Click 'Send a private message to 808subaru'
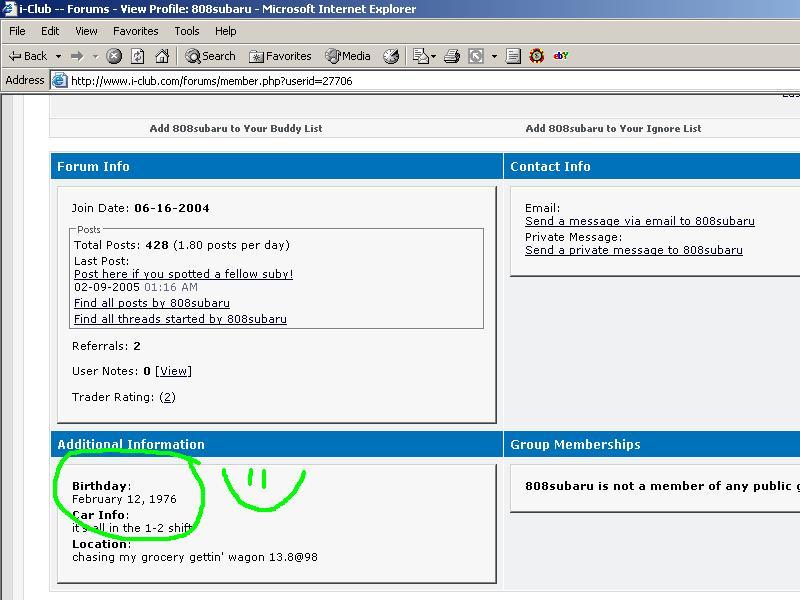Viewport: 800px width, 600px height. click(634, 250)
